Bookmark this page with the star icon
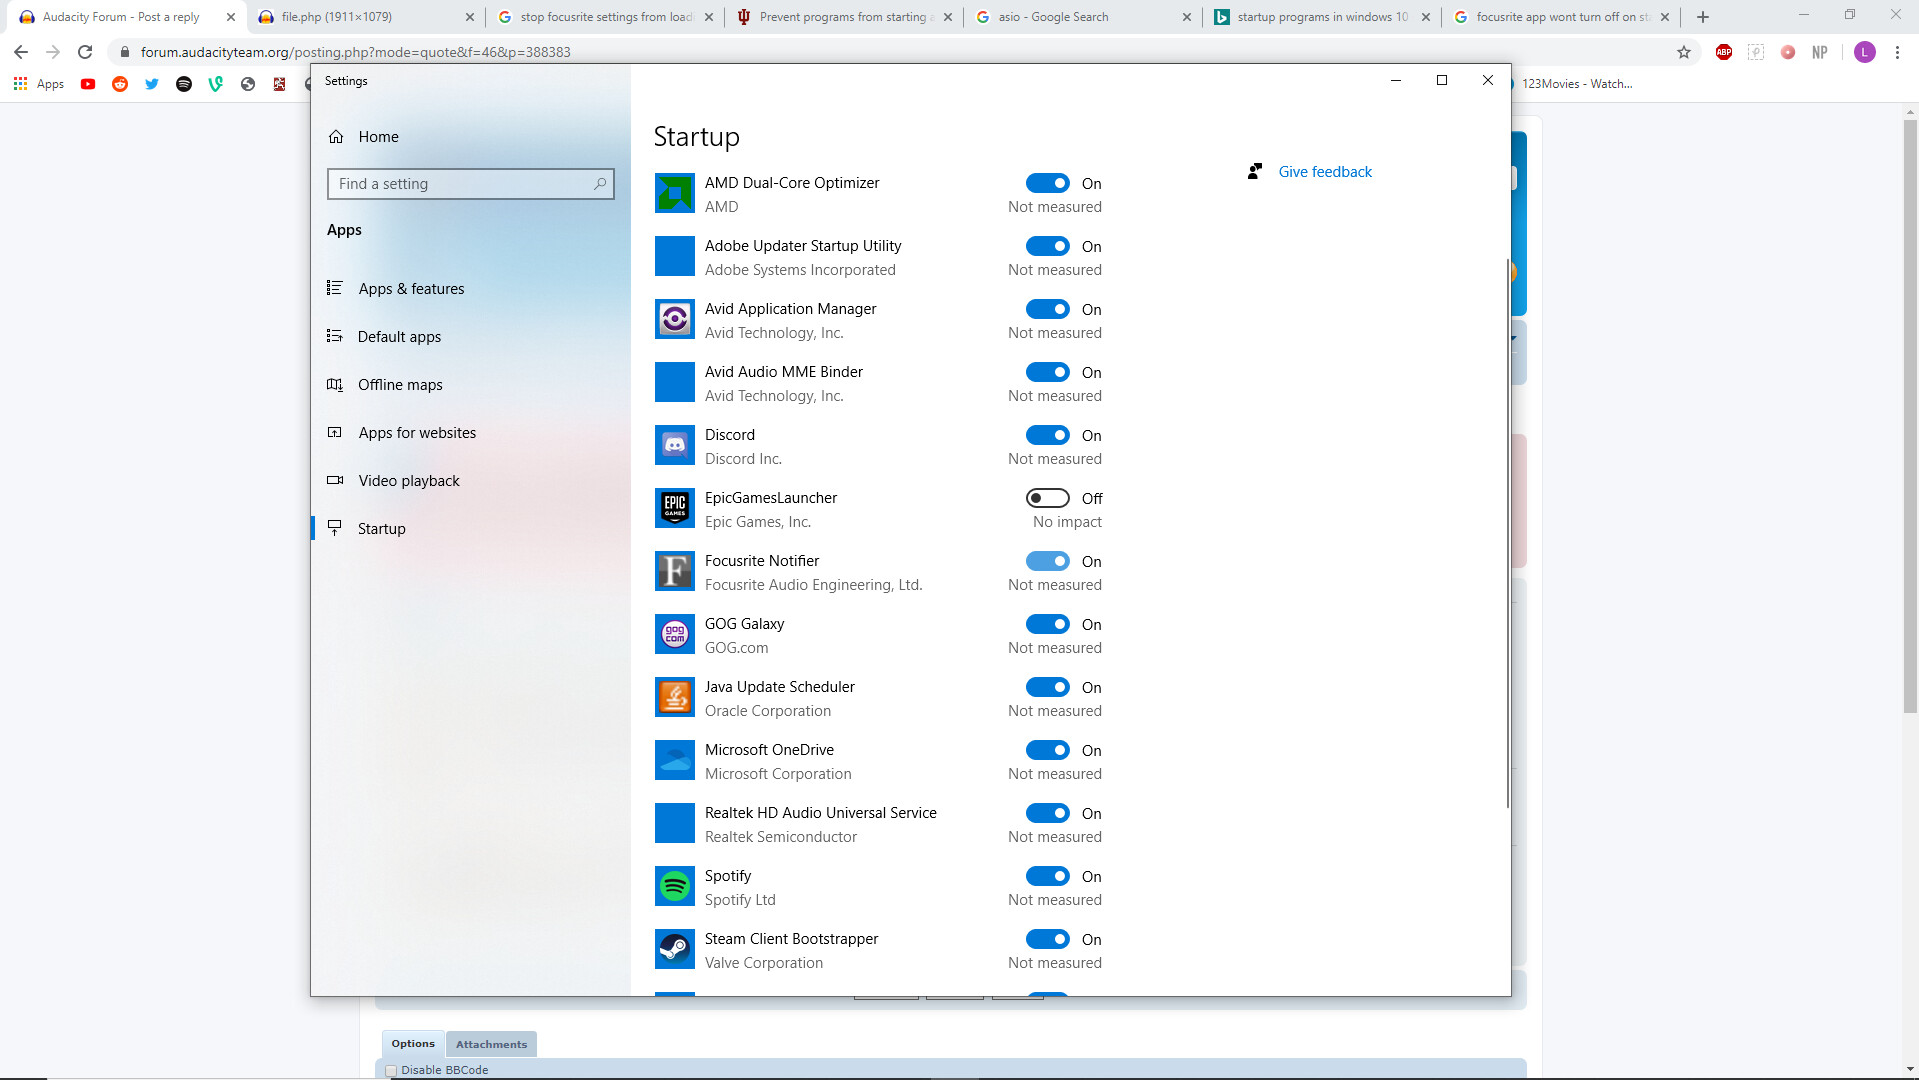This screenshot has width=1919, height=1080. (x=1684, y=52)
